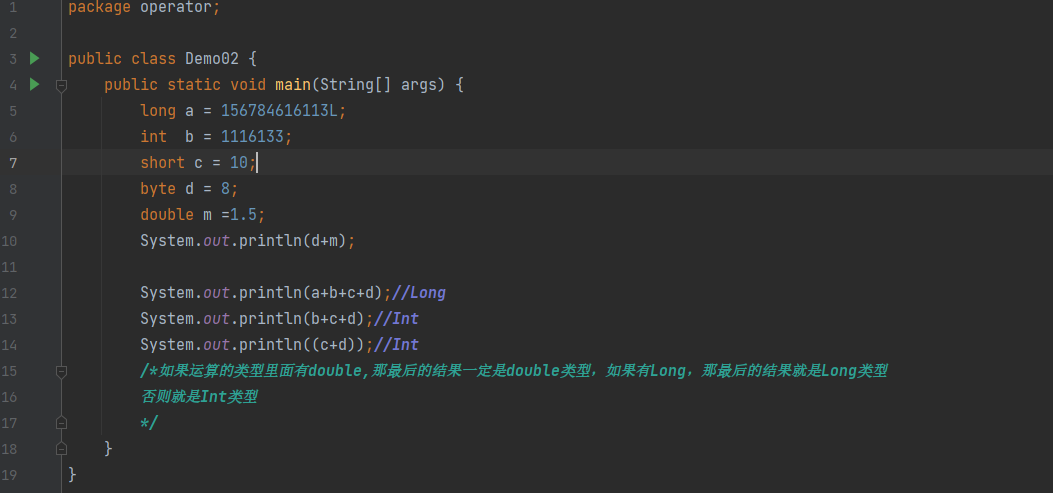This screenshot has width=1053, height=493.
Task: Click line number 12 in gutter
Action: tap(9, 293)
